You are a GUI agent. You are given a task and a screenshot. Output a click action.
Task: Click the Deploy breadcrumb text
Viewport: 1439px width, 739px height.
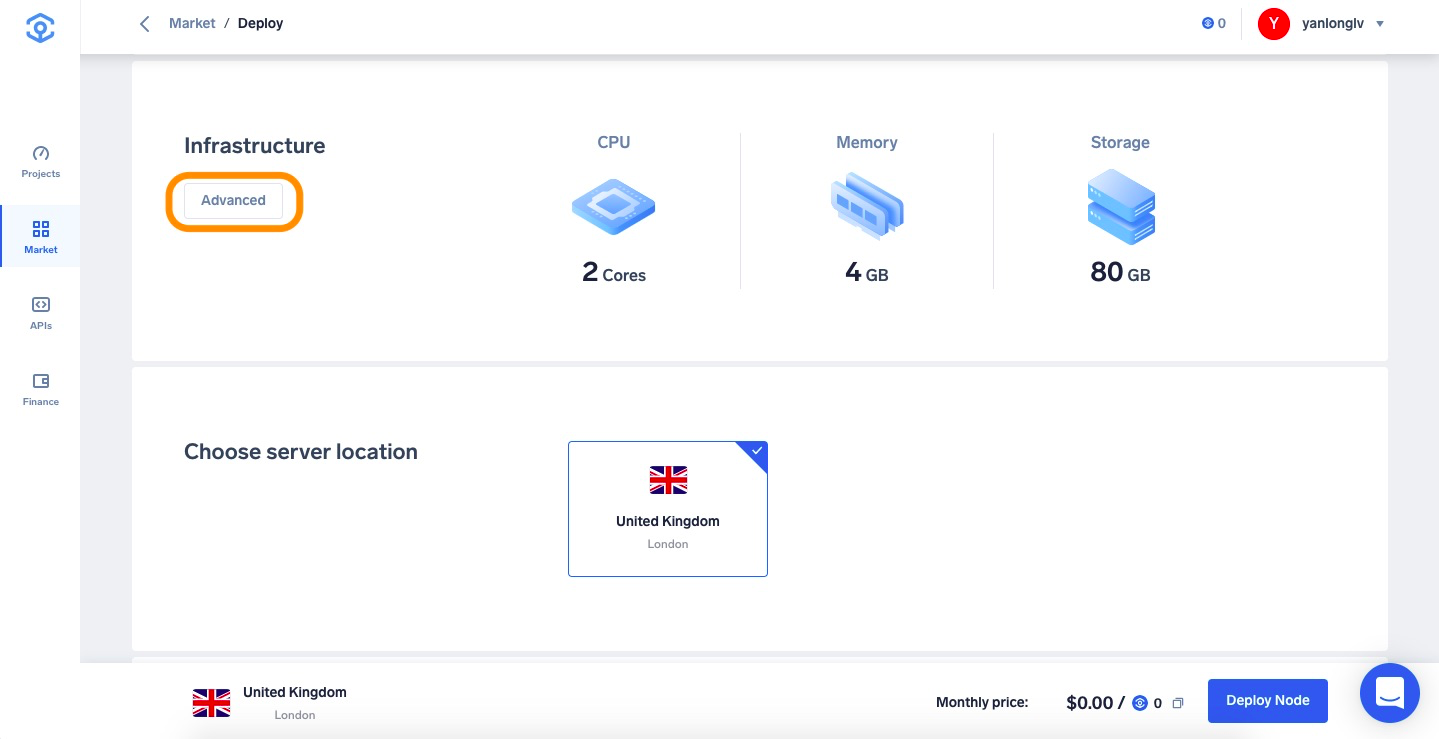click(x=260, y=23)
